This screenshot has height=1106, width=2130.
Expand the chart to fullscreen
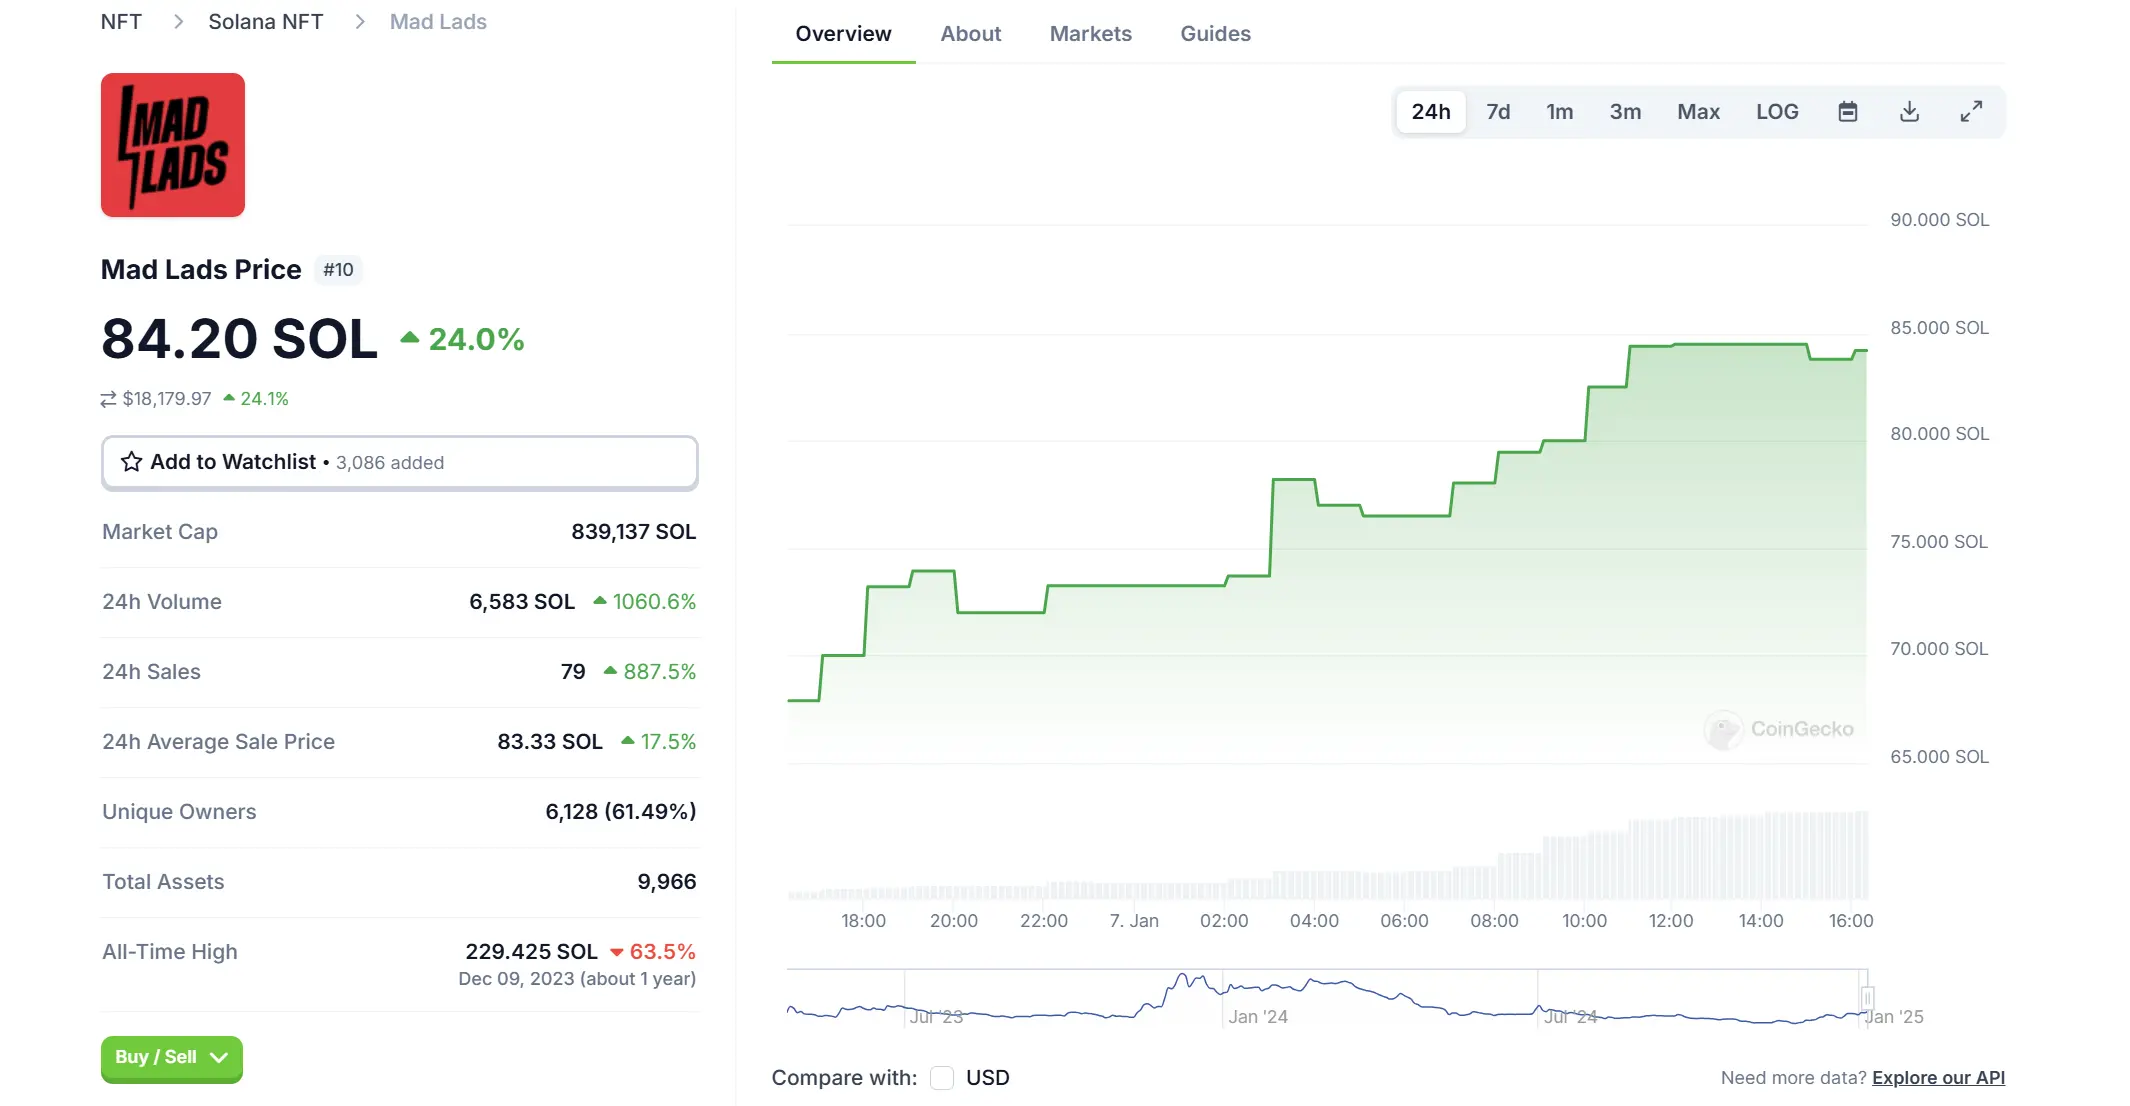tap(1971, 111)
